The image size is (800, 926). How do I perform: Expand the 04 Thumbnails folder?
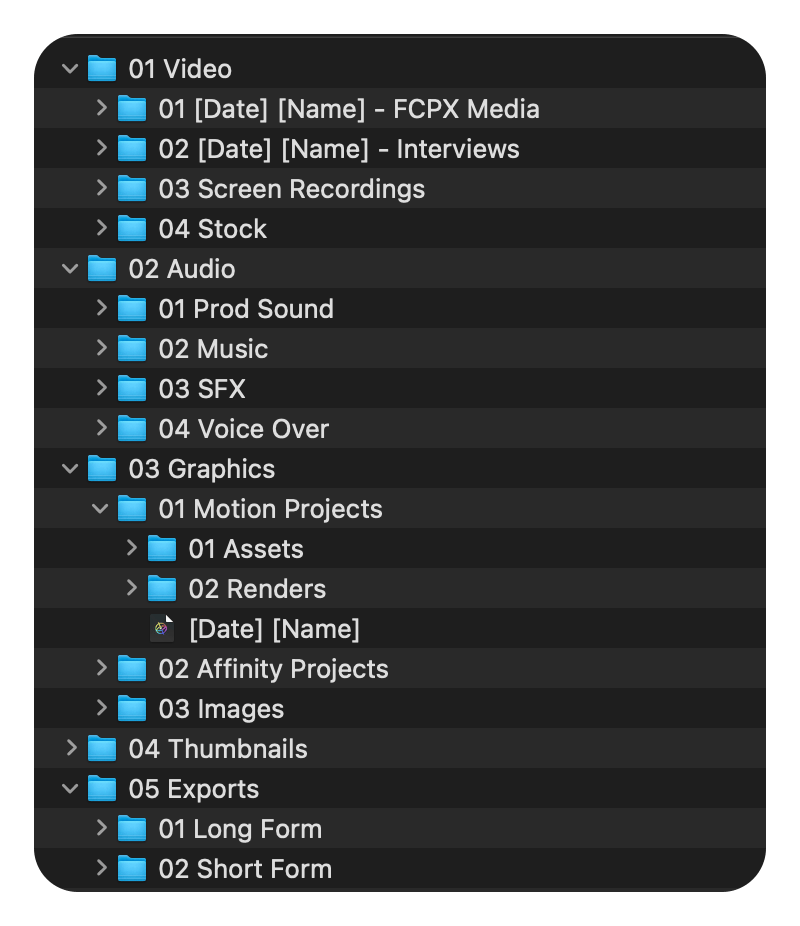pyautogui.click(x=71, y=748)
